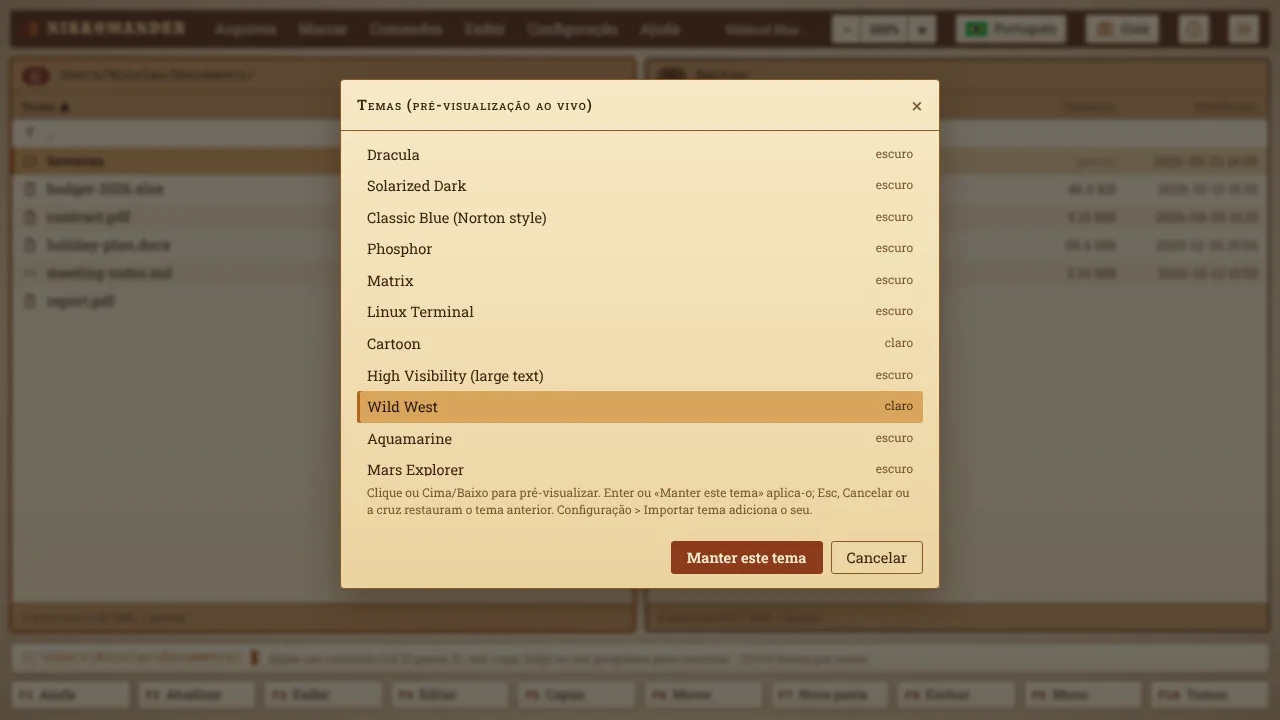
Task: Pick the Matrix theme from the list
Action: [640, 280]
